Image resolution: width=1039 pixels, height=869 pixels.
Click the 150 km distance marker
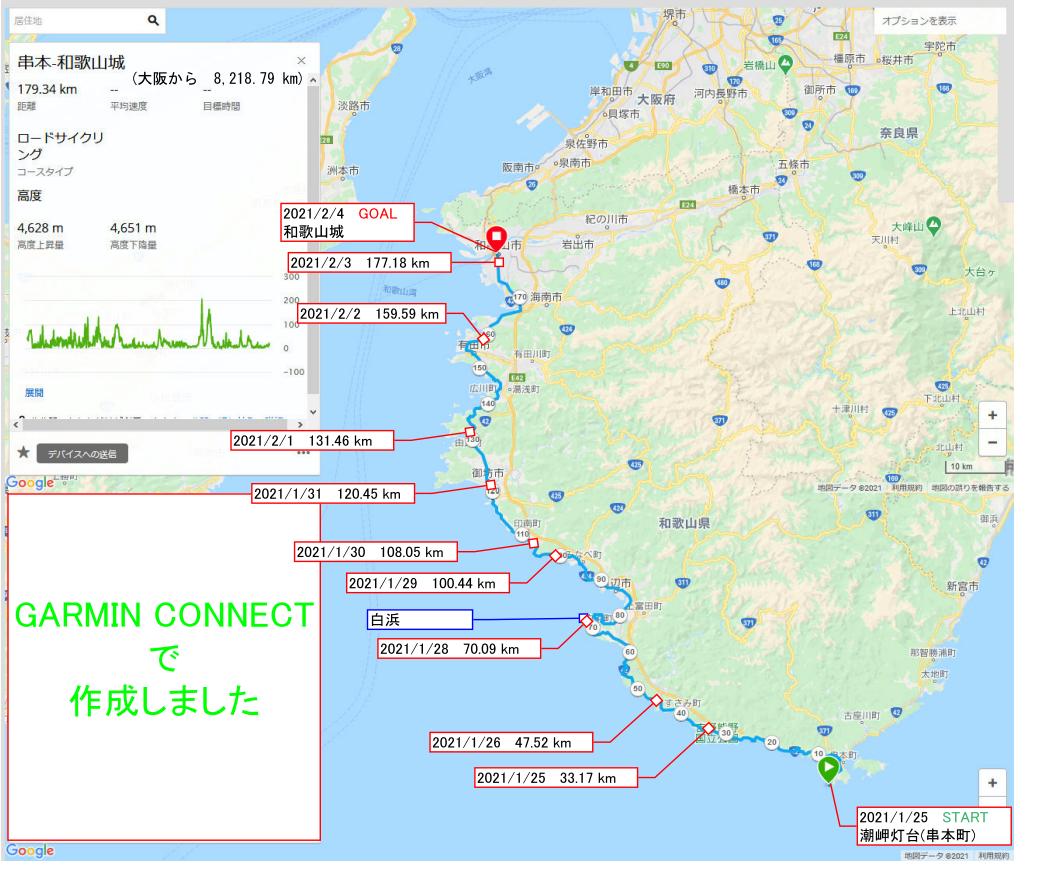(480, 368)
